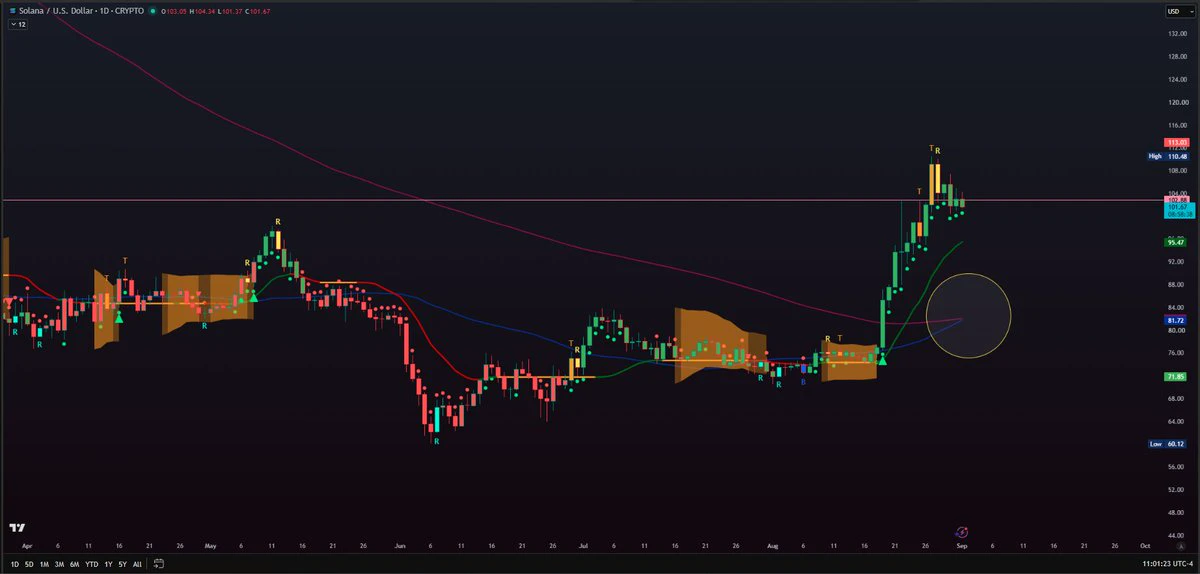Select the 1M time range
The height and width of the screenshot is (574, 1200).
[44, 564]
